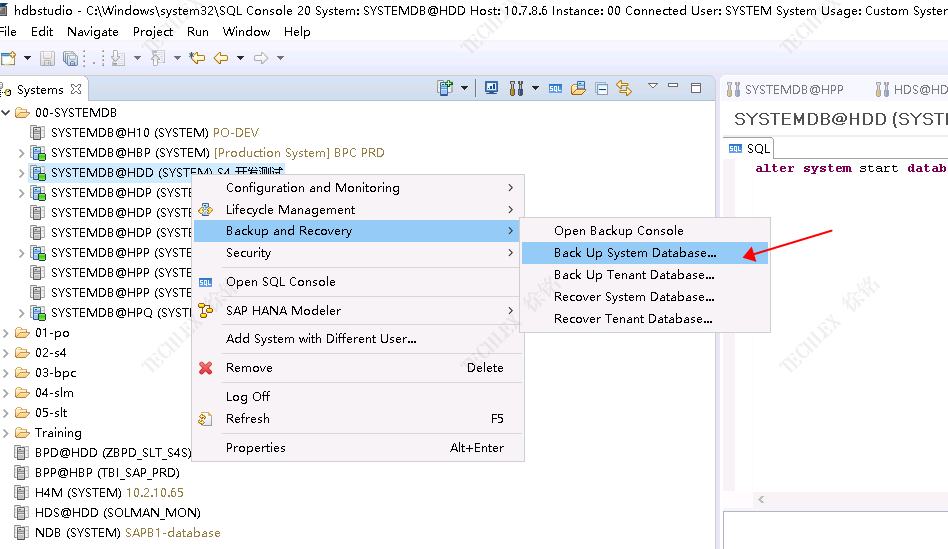Open SQL console icon in Systems toolbar
The image size is (948, 549).
coord(557,88)
